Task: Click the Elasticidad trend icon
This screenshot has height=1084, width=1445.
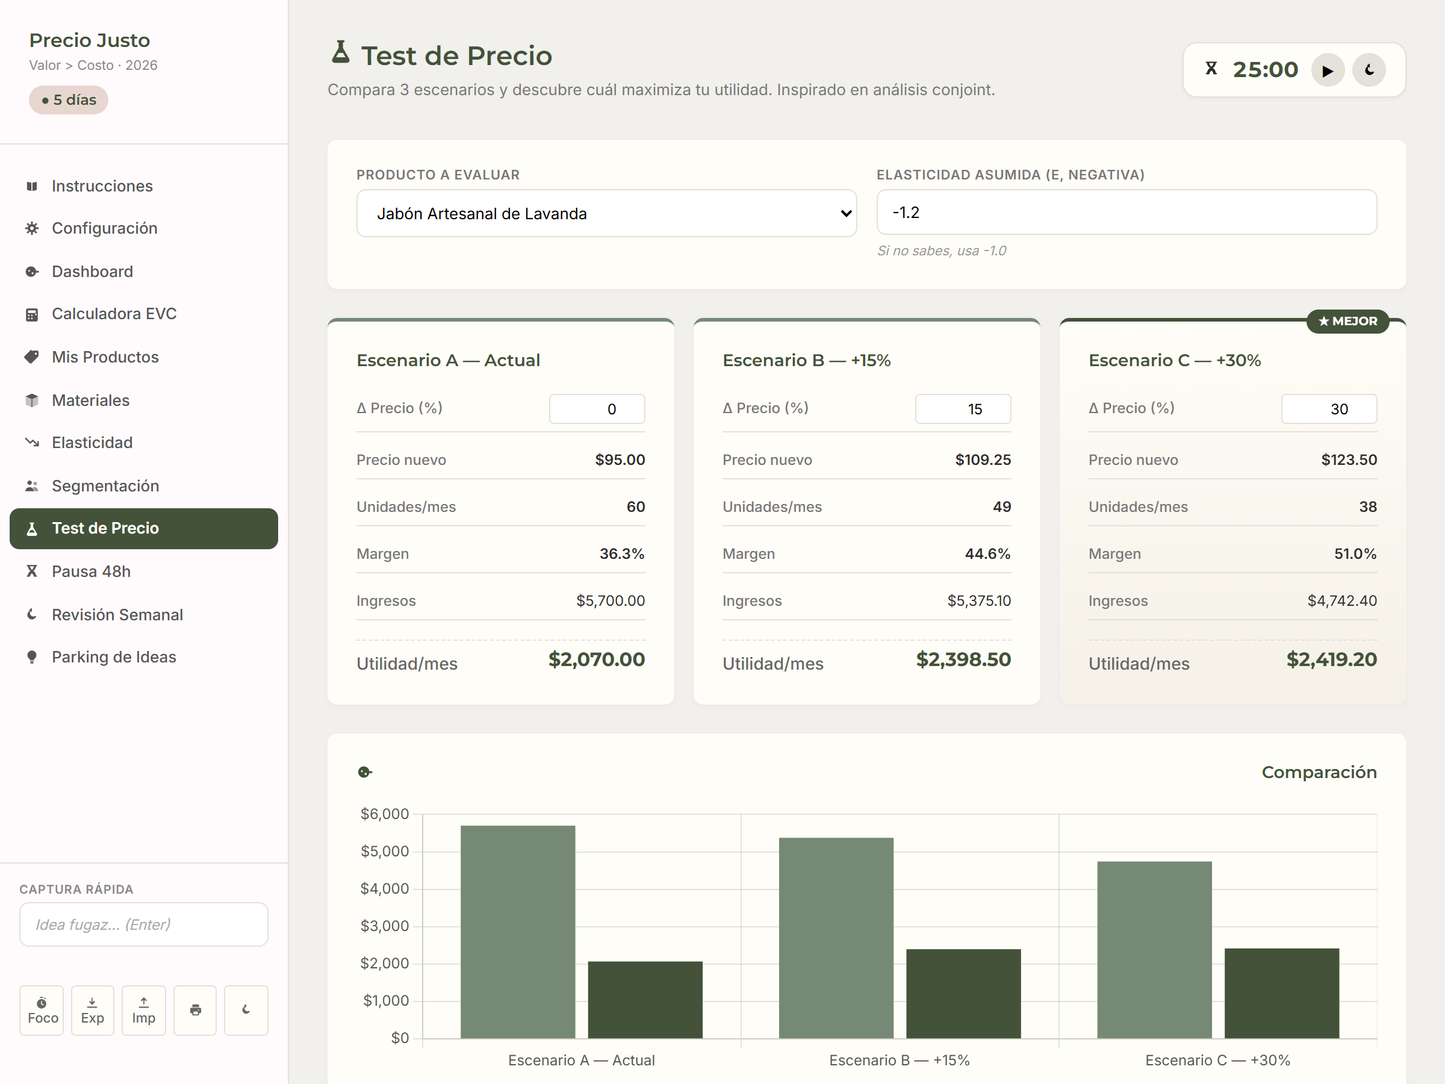Action: click(x=32, y=442)
